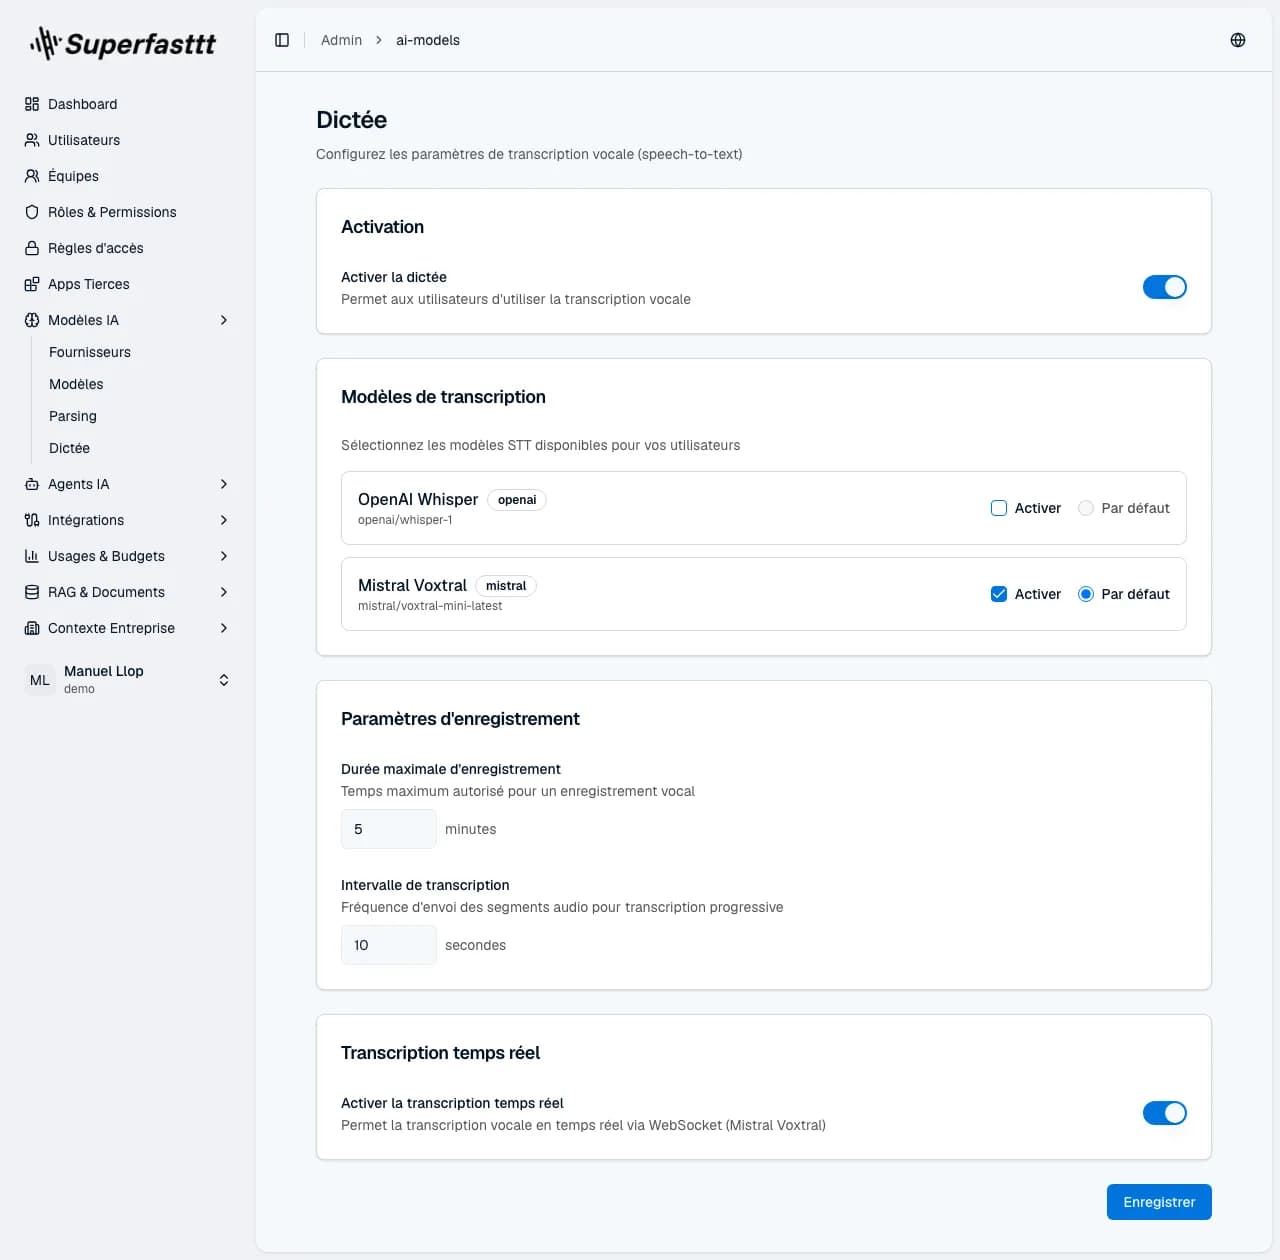This screenshot has width=1280, height=1260.
Task: Expand the Agents IA chevron
Action: [x=224, y=484]
